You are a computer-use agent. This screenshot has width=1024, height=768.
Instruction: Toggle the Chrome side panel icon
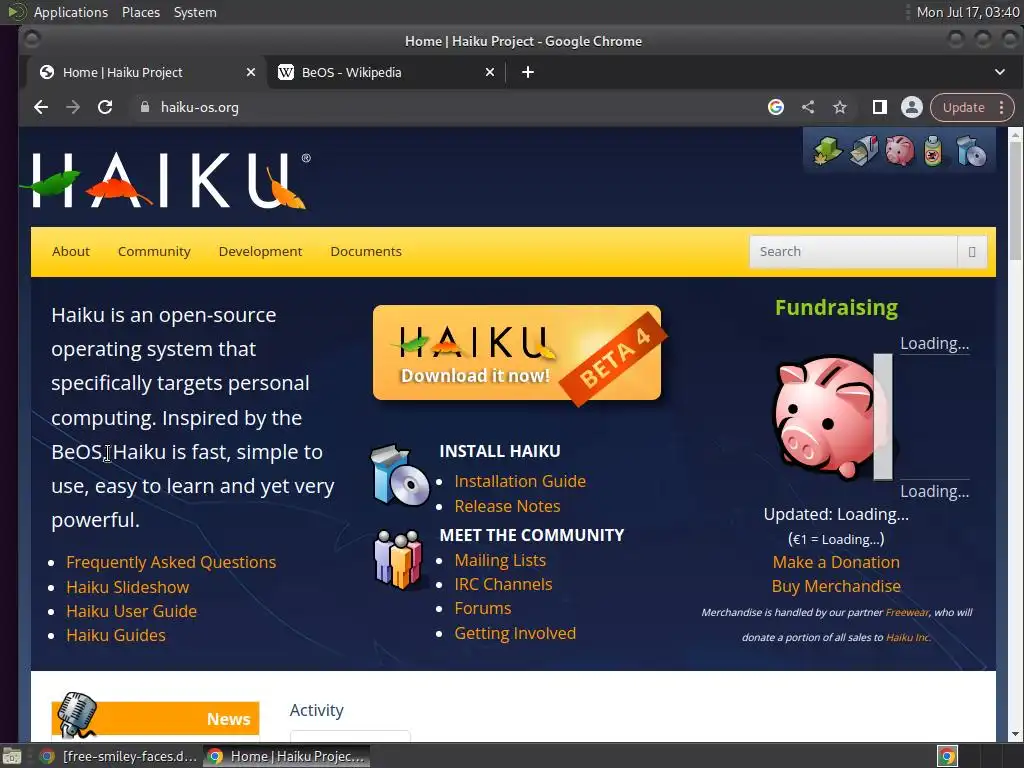click(880, 107)
